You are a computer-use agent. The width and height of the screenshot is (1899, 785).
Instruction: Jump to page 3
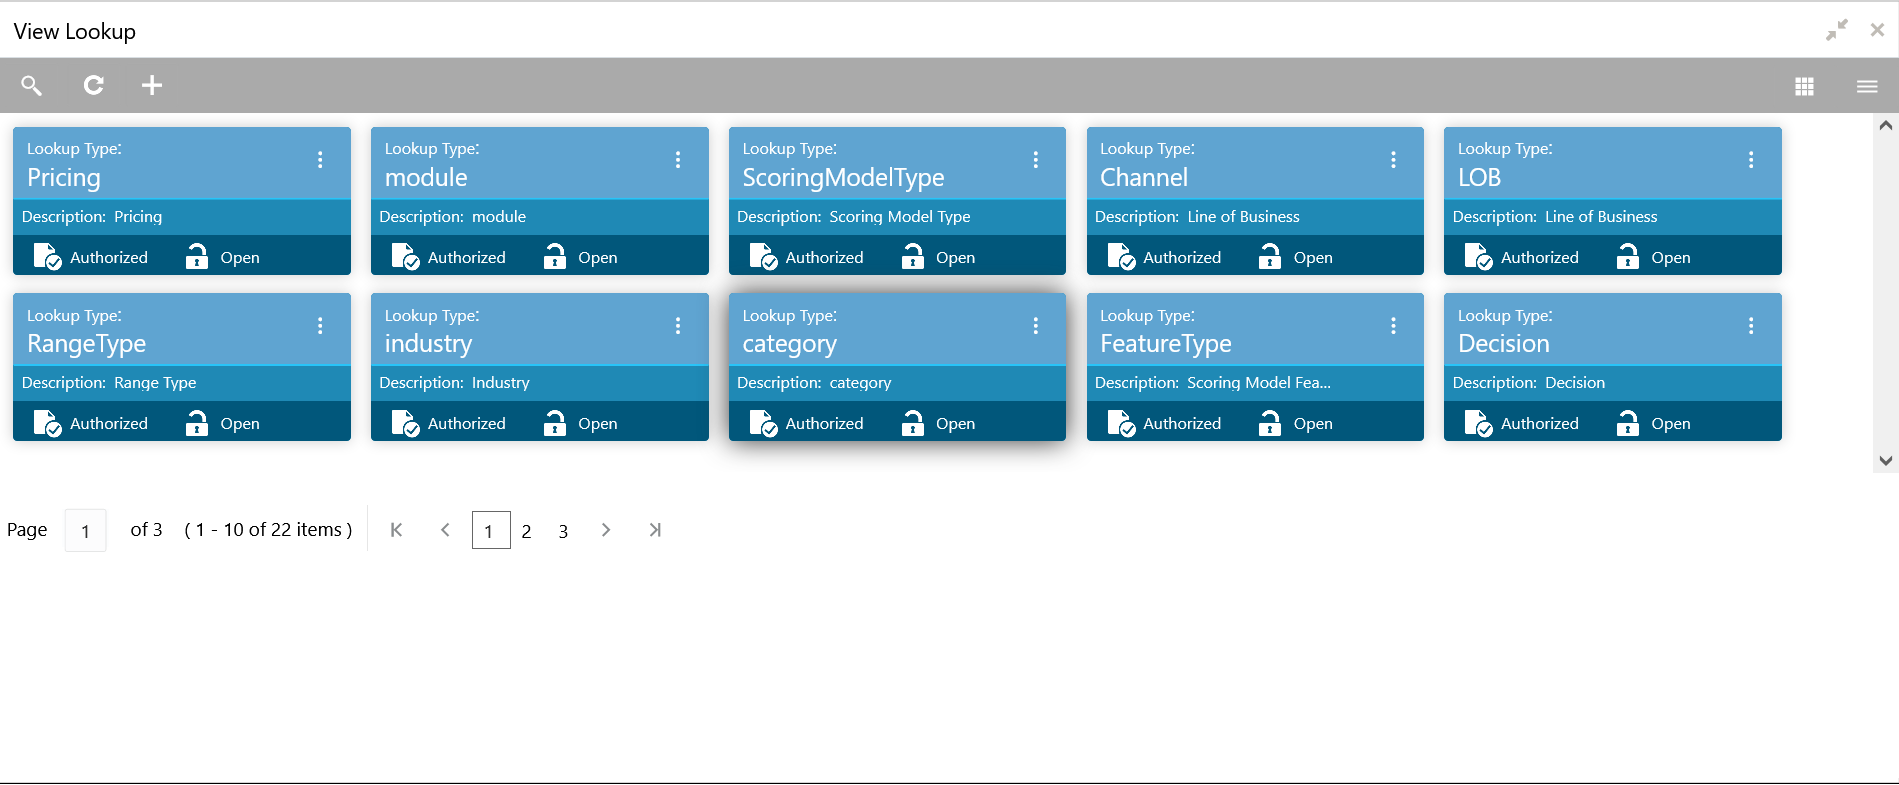click(563, 531)
